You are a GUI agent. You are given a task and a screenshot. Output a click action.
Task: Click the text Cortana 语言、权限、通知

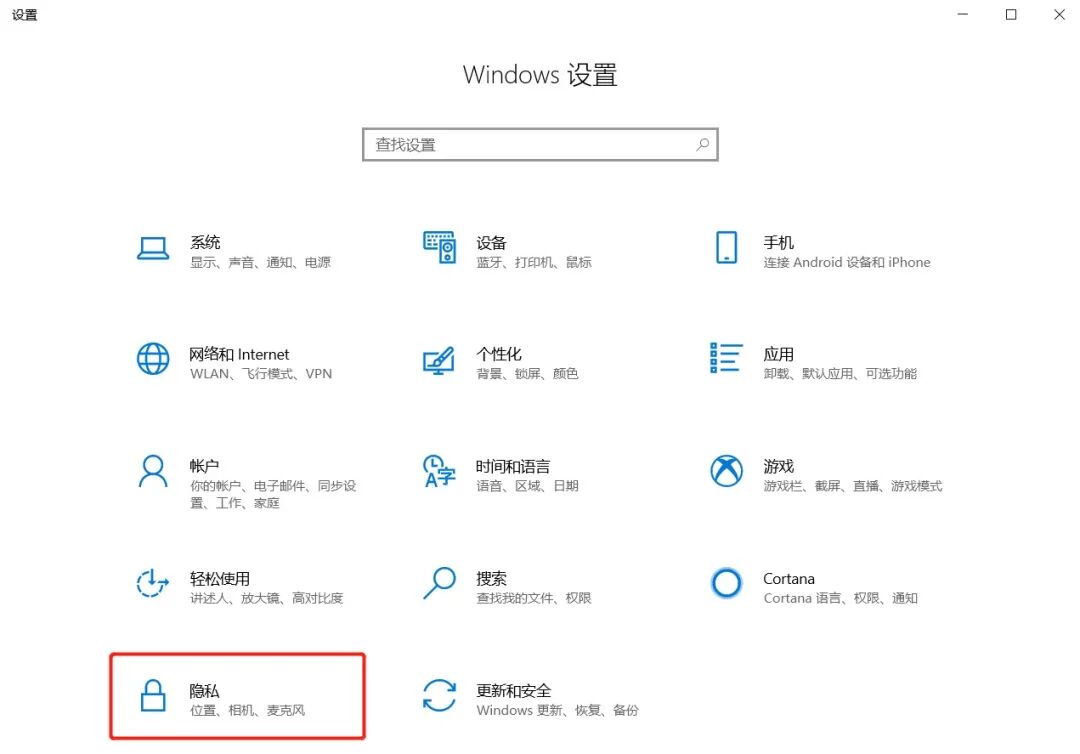[x=840, y=598]
